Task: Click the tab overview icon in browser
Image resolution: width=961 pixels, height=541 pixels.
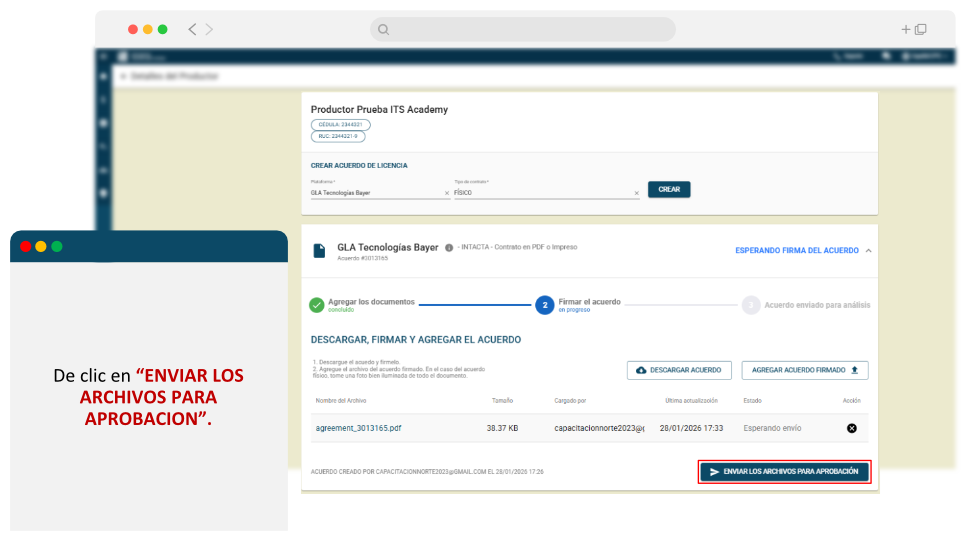Action: [921, 29]
